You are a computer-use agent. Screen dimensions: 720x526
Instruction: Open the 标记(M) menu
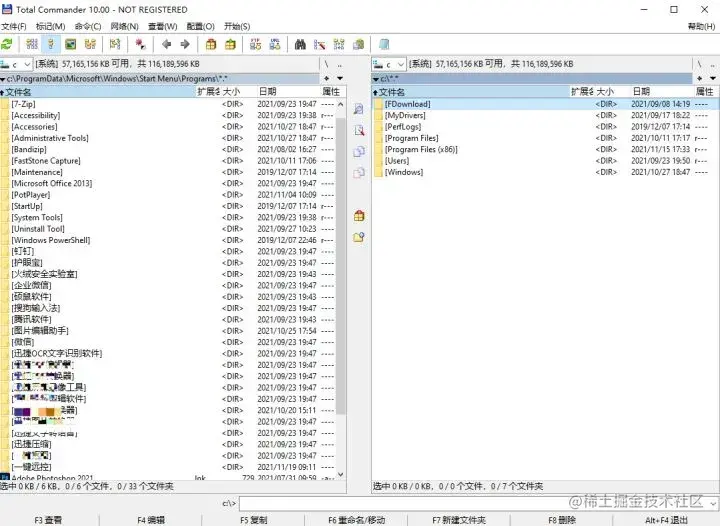point(51,27)
